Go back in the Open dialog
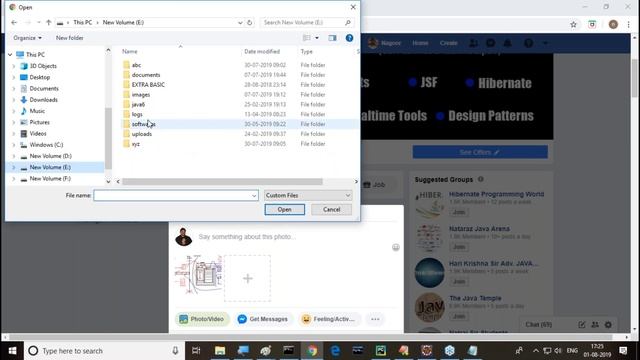 (14, 22)
